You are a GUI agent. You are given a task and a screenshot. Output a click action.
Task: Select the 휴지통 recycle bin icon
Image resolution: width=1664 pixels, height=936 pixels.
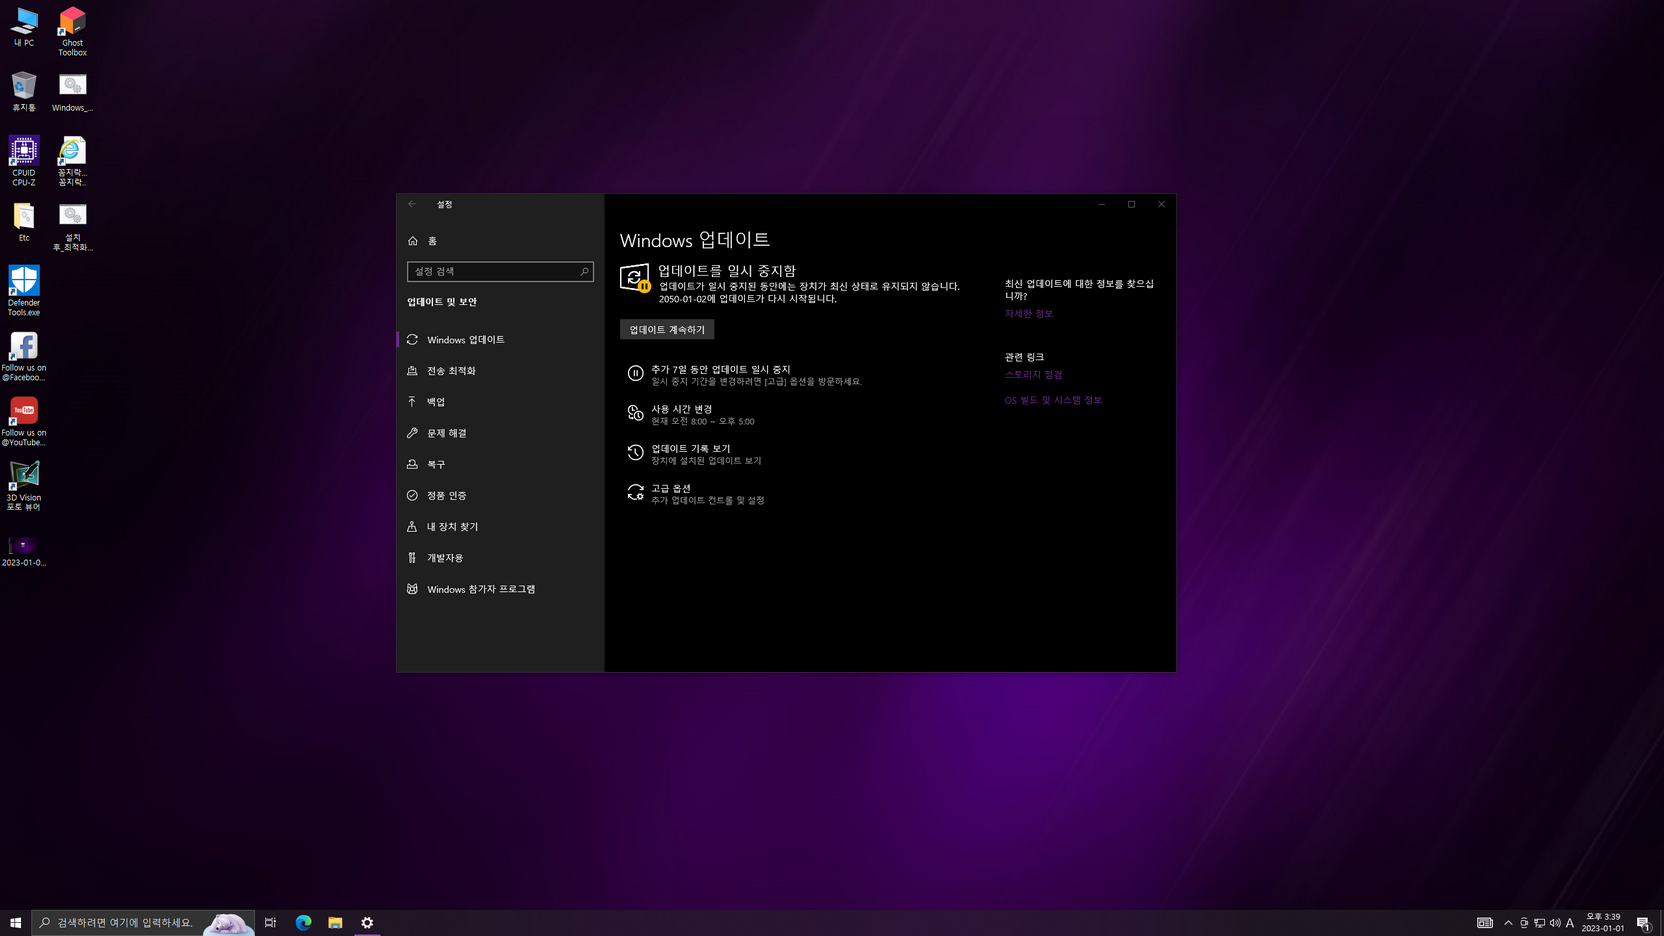pos(24,91)
